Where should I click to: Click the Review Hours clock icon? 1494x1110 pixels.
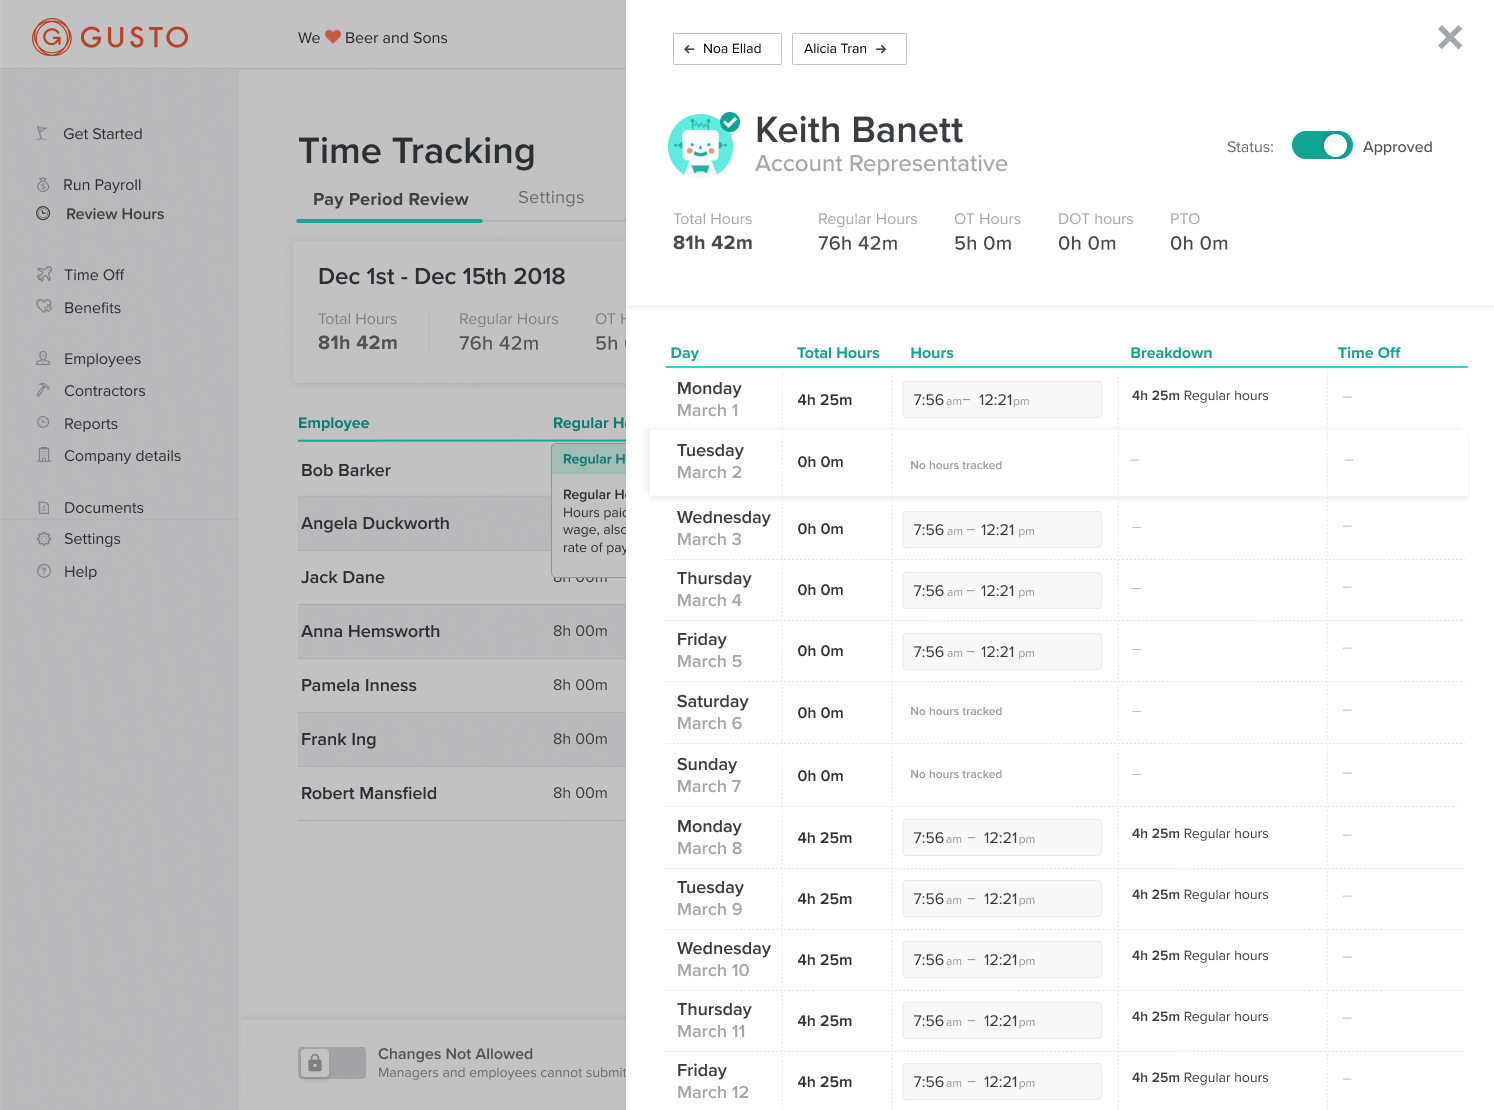coord(43,213)
